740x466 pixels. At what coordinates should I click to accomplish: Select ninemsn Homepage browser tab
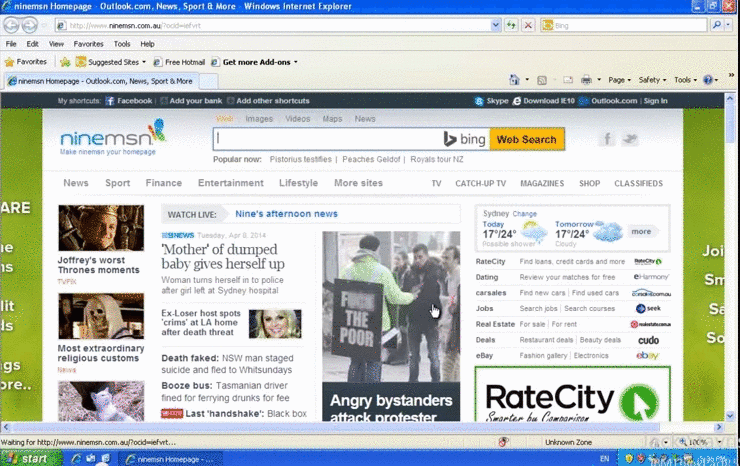click(101, 81)
